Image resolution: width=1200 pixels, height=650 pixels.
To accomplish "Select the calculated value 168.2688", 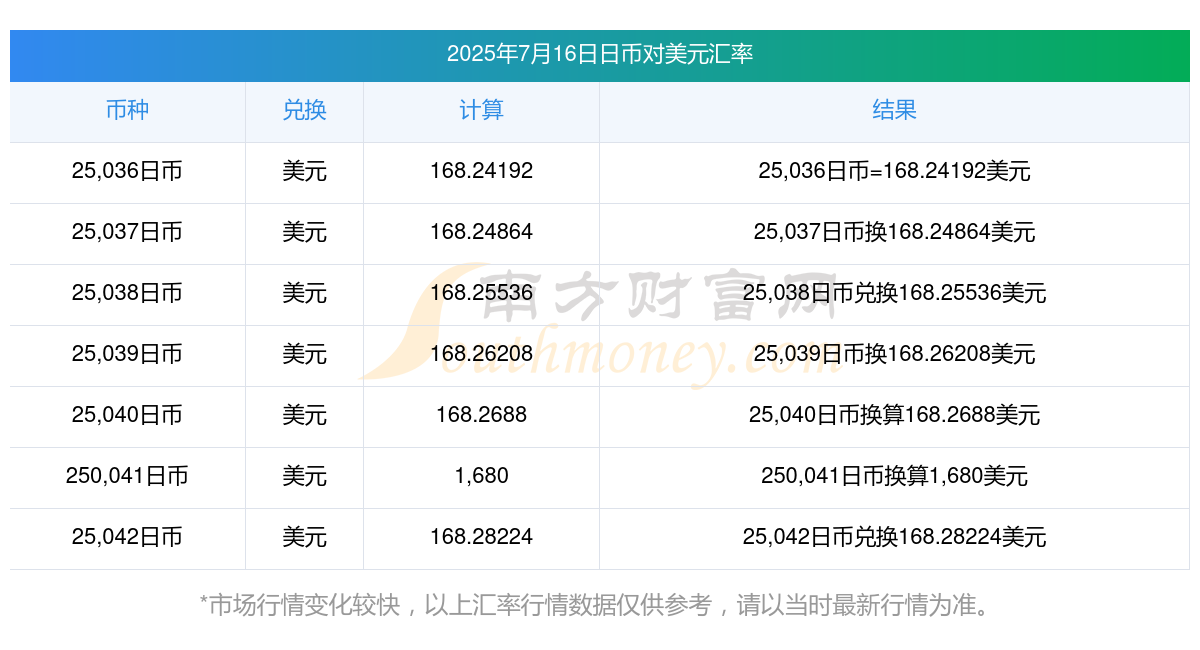I will (481, 415).
